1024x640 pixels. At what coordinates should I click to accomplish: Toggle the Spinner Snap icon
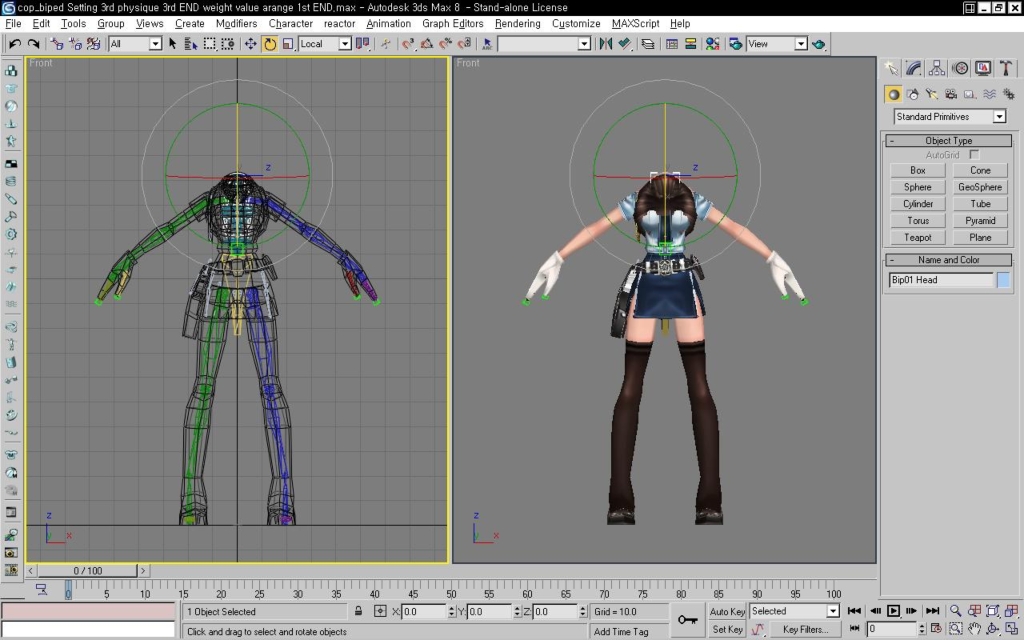click(464, 44)
